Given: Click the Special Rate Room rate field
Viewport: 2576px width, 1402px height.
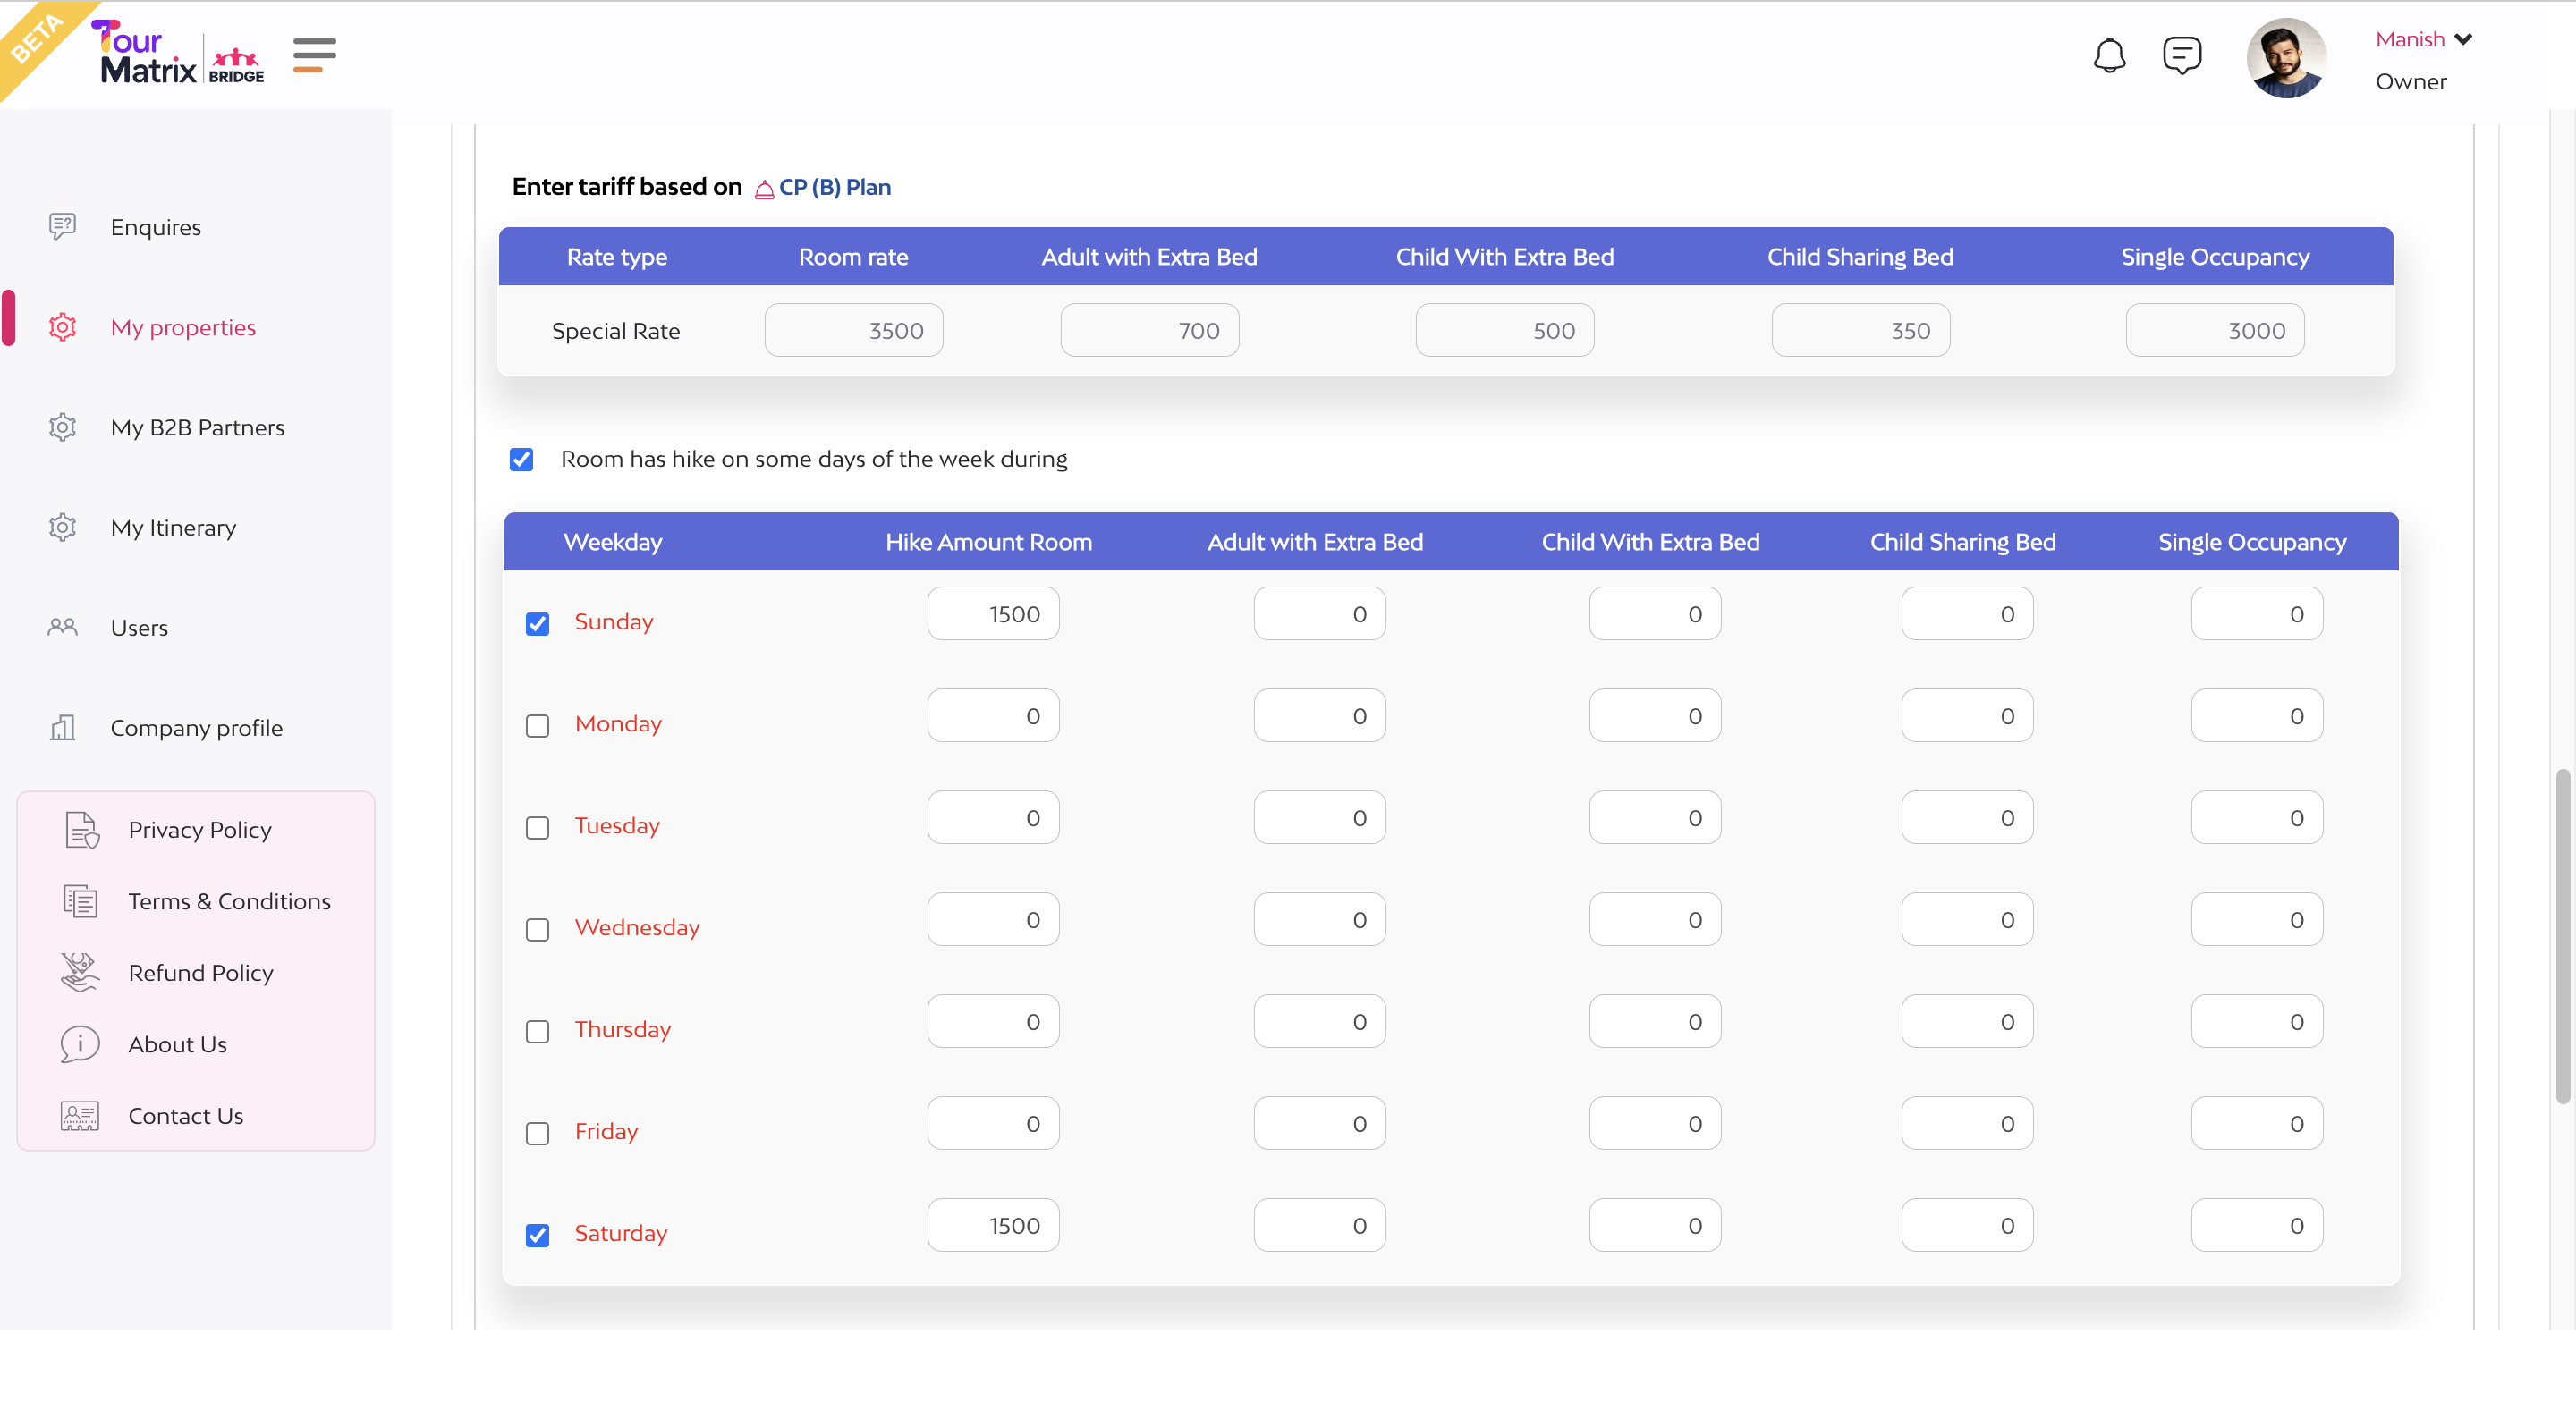Looking at the screenshot, I should 853,331.
